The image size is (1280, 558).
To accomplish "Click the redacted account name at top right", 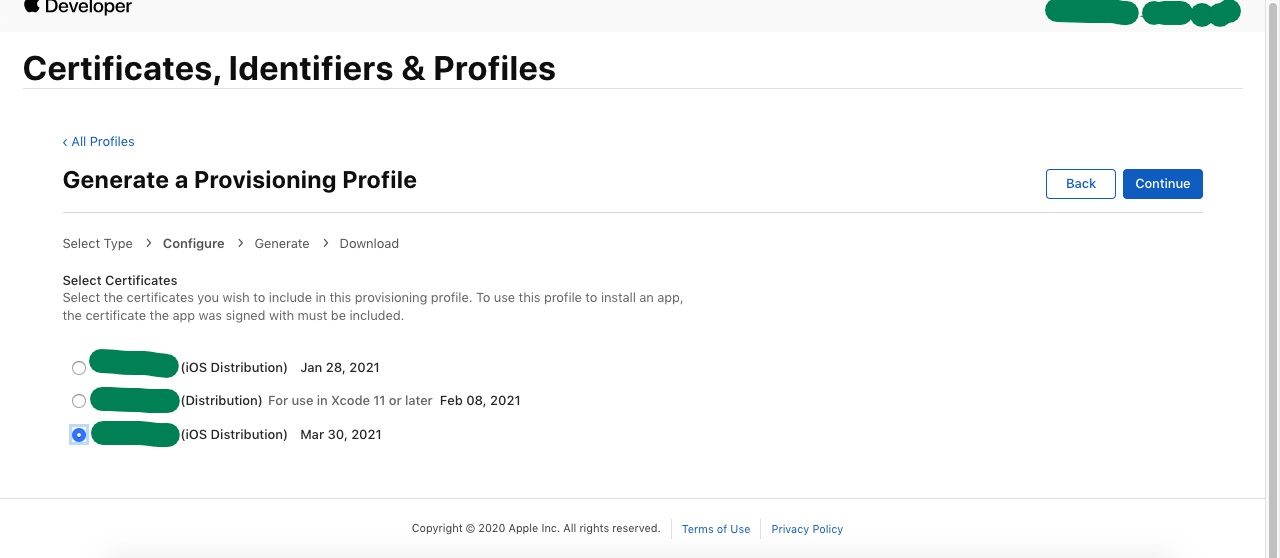I will click(x=1143, y=13).
